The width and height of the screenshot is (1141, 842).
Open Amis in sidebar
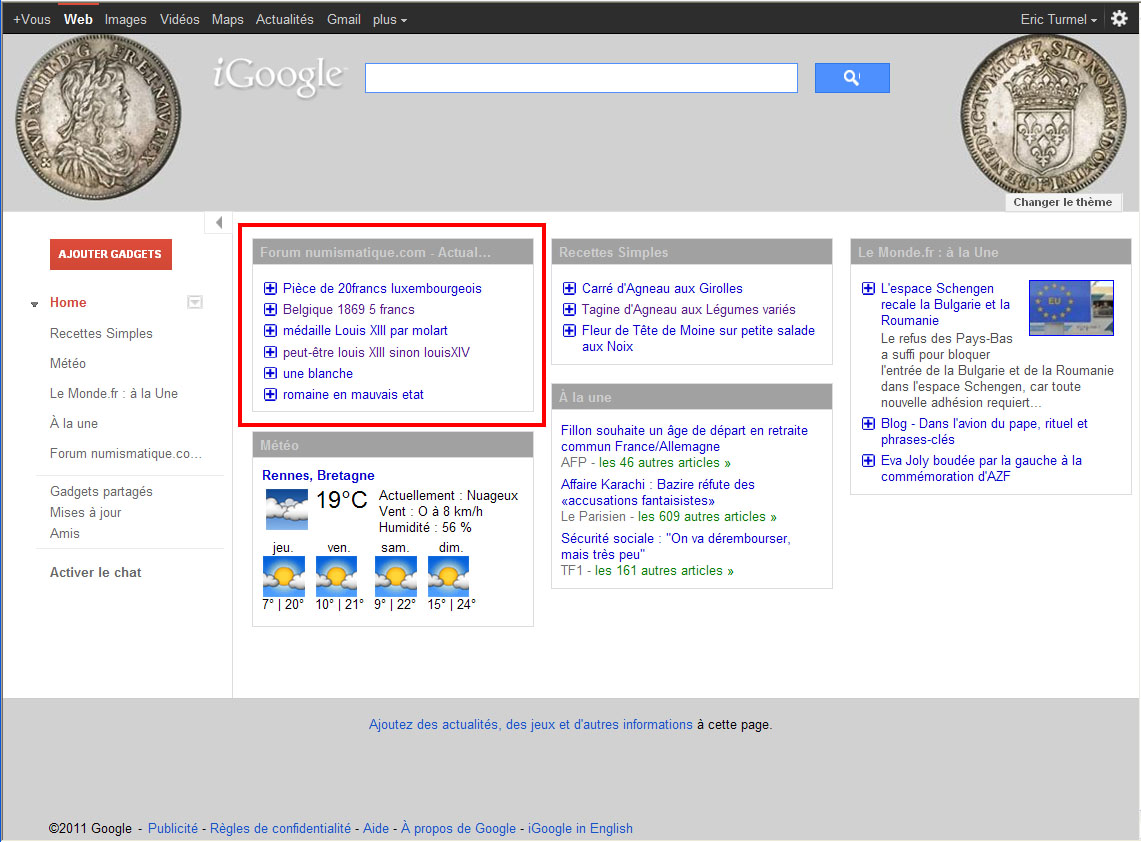pos(65,533)
